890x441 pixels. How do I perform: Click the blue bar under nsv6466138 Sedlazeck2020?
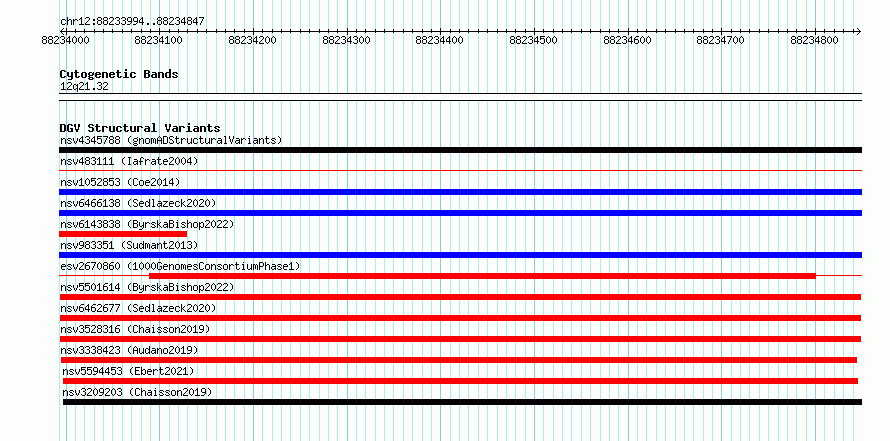(x=460, y=213)
